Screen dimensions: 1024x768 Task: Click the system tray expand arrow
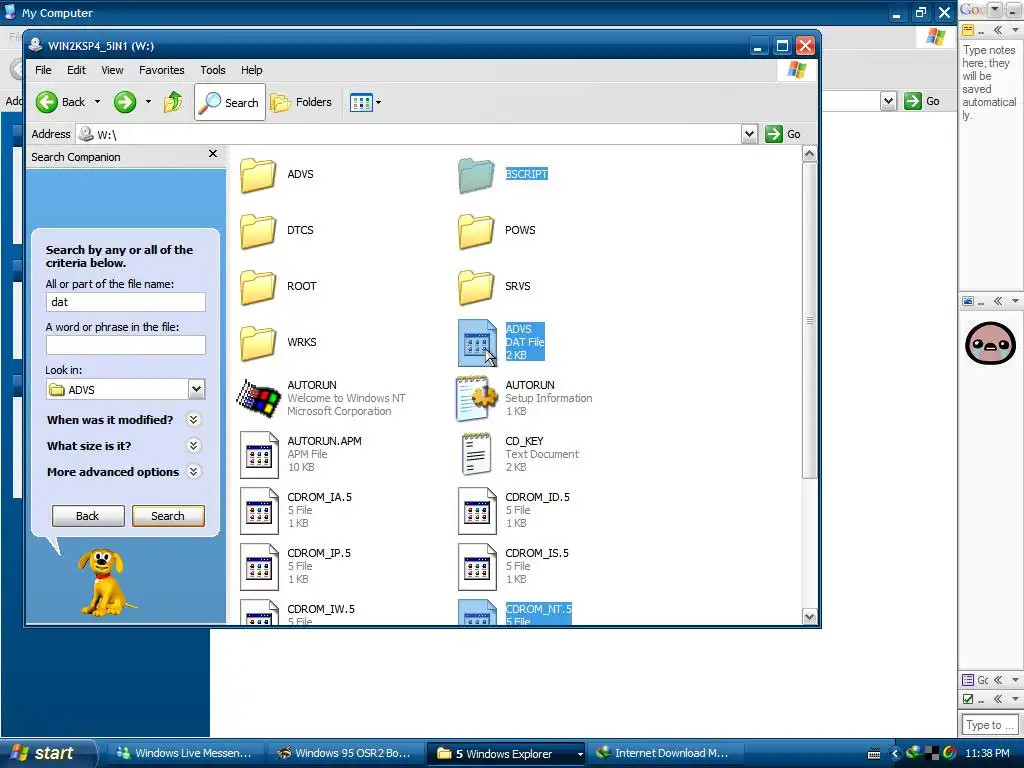(x=895, y=754)
